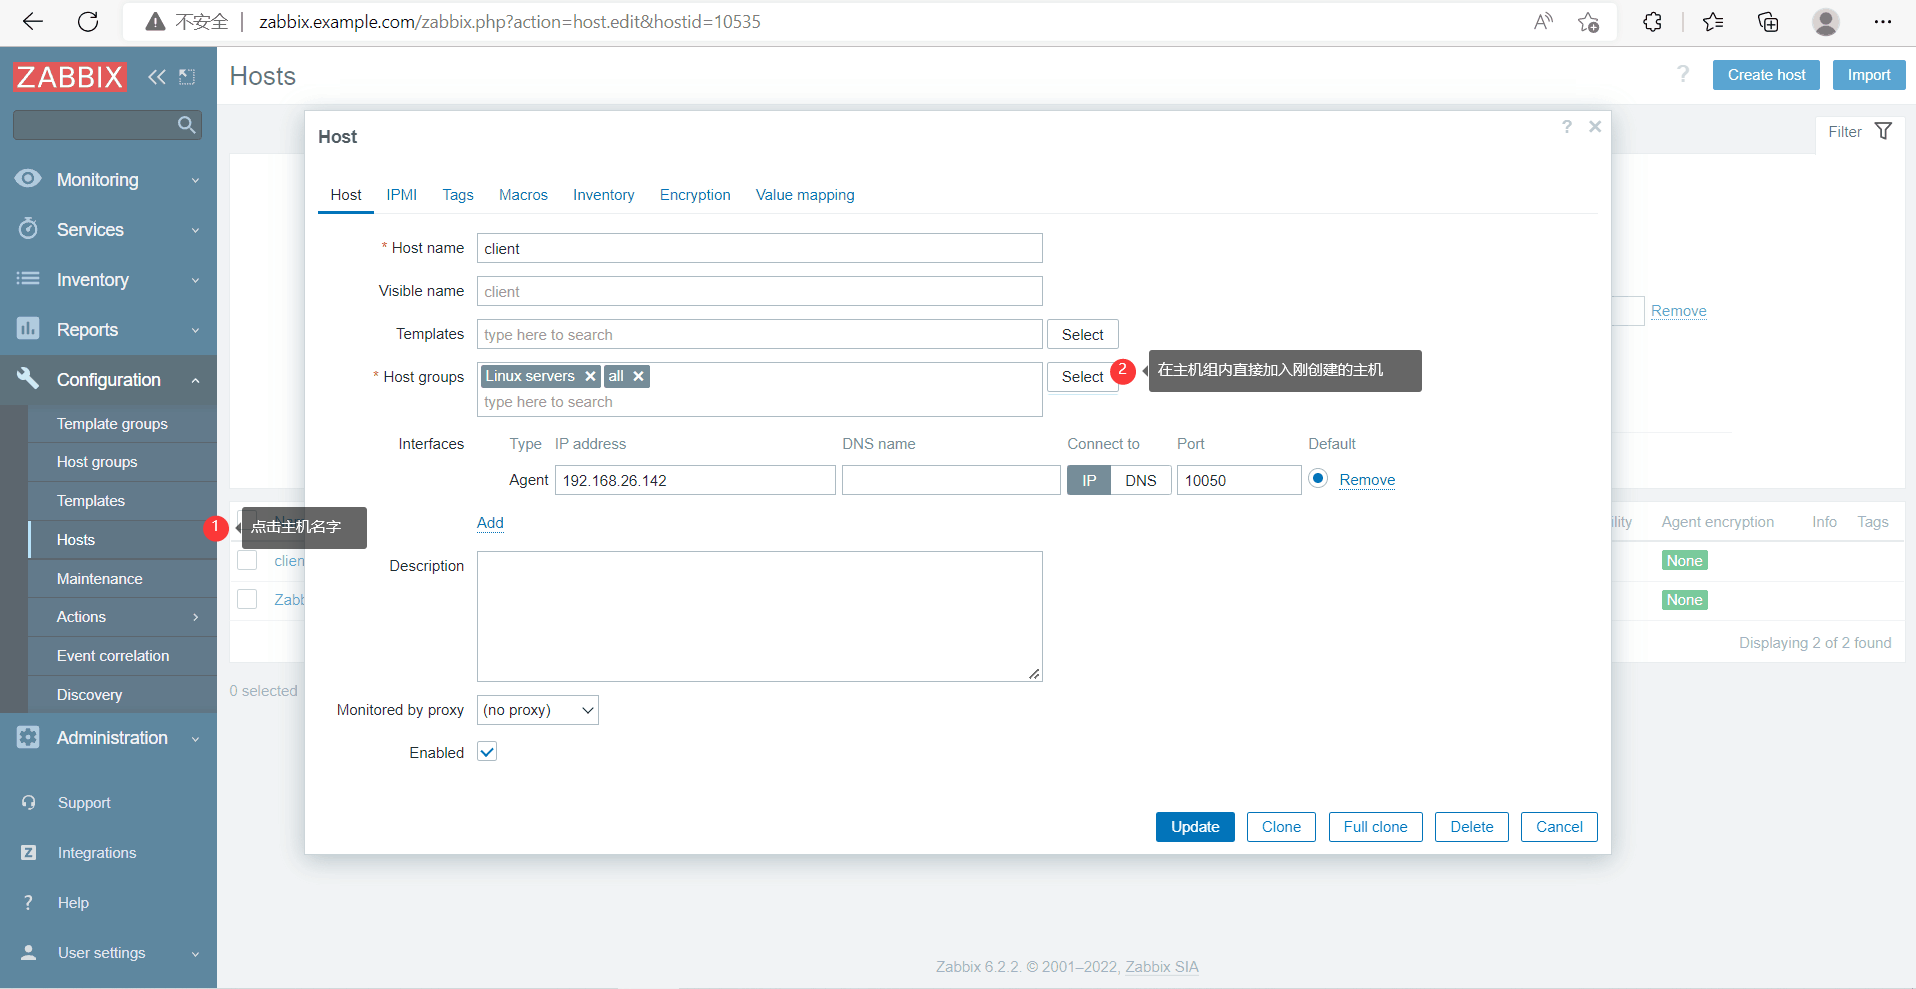This screenshot has height=989, width=1916.
Task: Click the Services clock icon
Action: click(28, 229)
